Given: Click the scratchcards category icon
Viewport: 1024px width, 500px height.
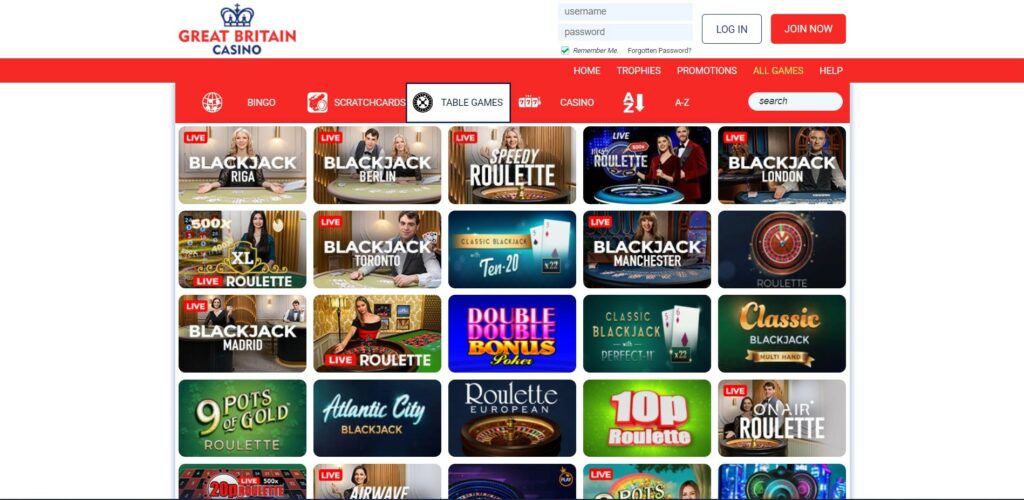Looking at the screenshot, I should click(317, 102).
